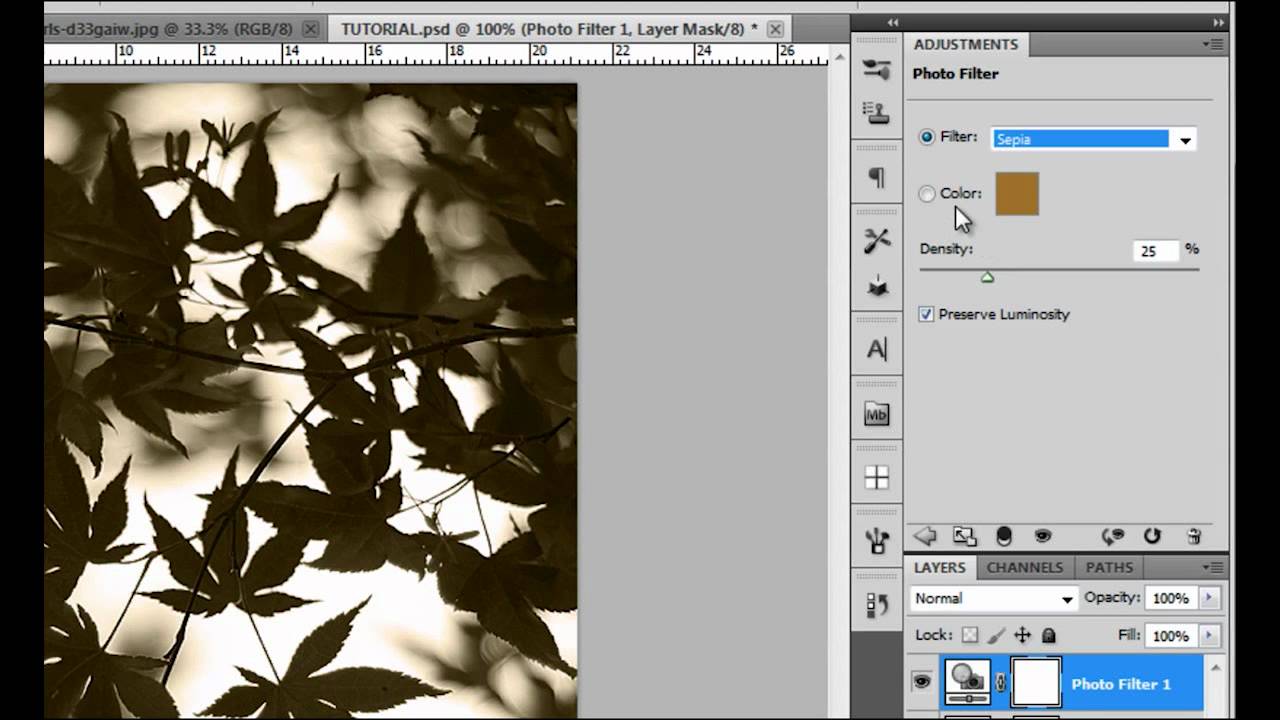1280x720 pixels.
Task: Switch adjustments panel to expanded view
Action: [x=964, y=537]
